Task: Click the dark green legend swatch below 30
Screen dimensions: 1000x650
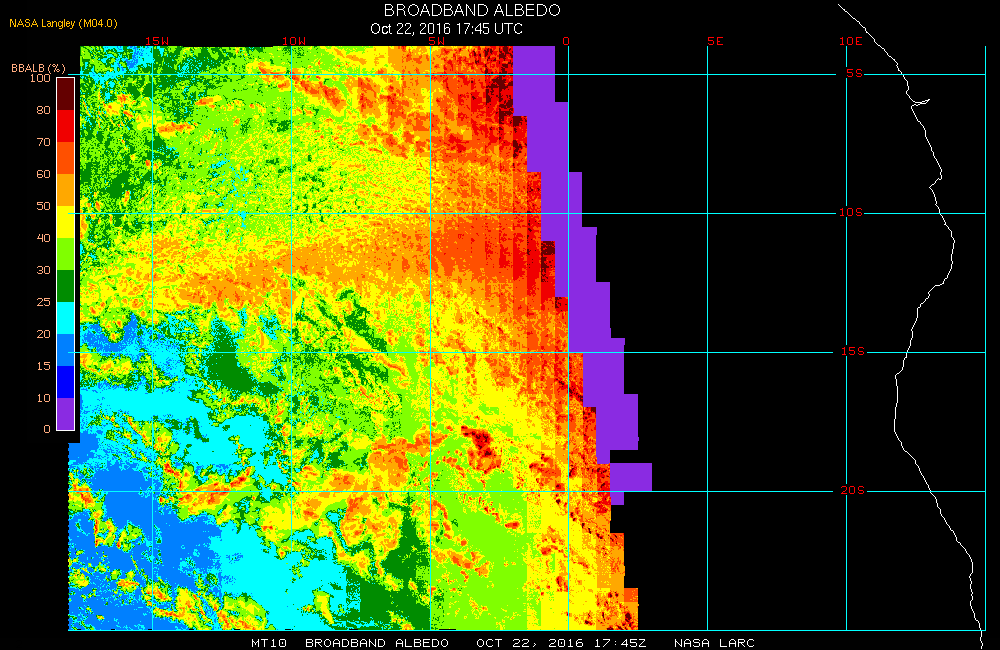Action: point(66,286)
